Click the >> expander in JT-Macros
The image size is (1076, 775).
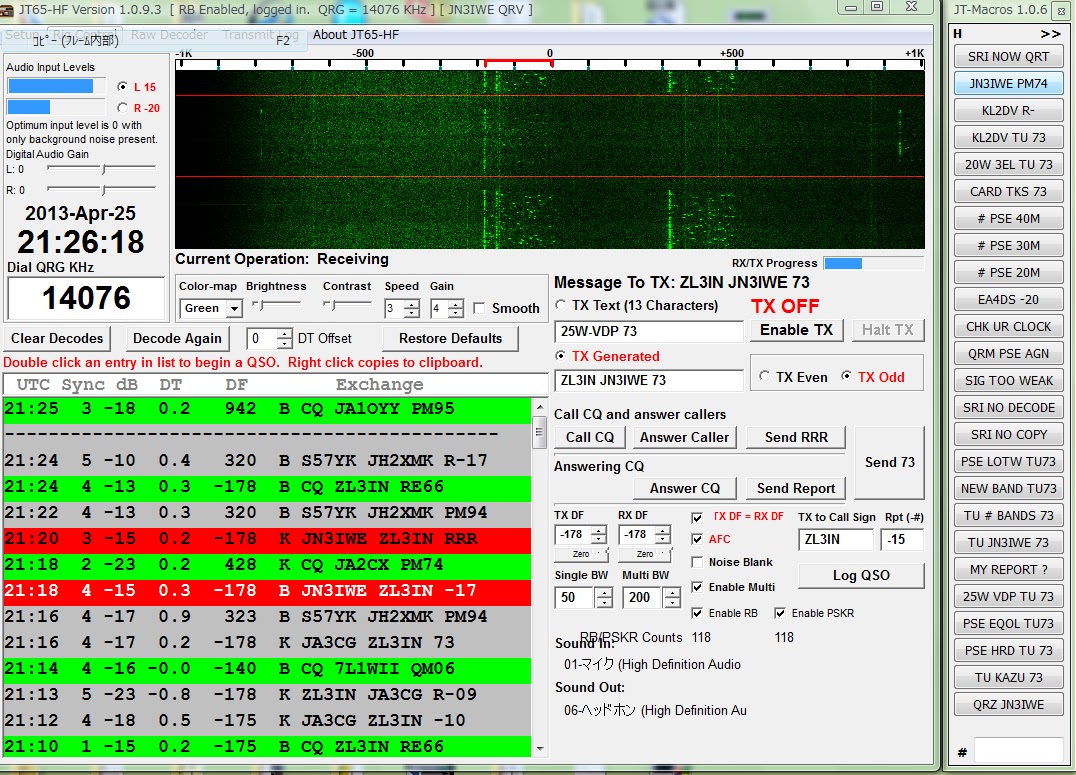tap(1050, 34)
